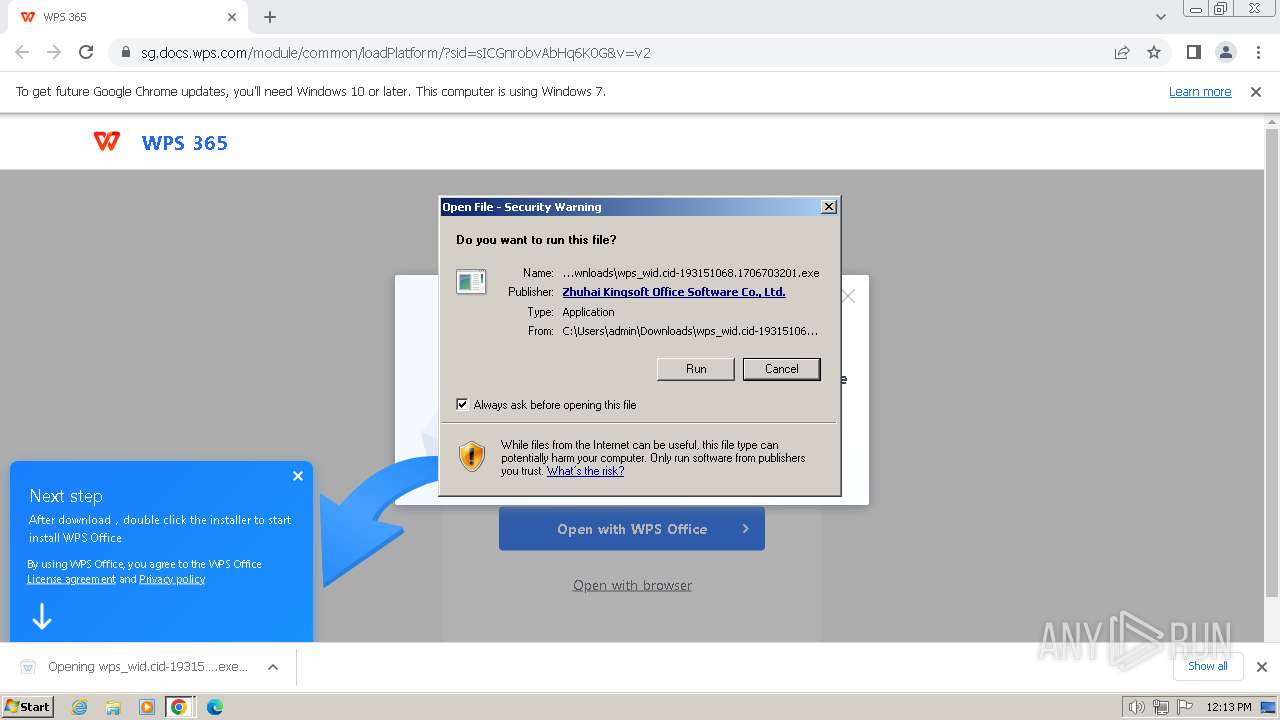This screenshot has width=1280, height=720.
Task: Click the network tray icon
Action: [x=1161, y=707]
